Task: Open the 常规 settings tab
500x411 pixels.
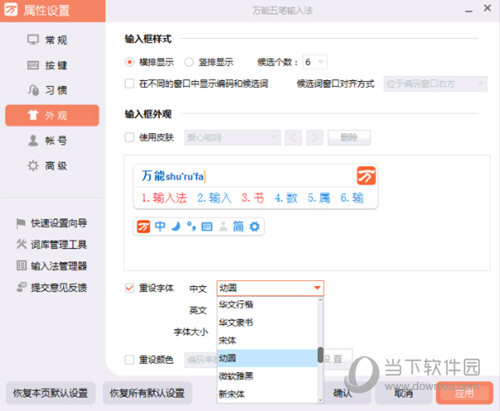Action: point(52,40)
